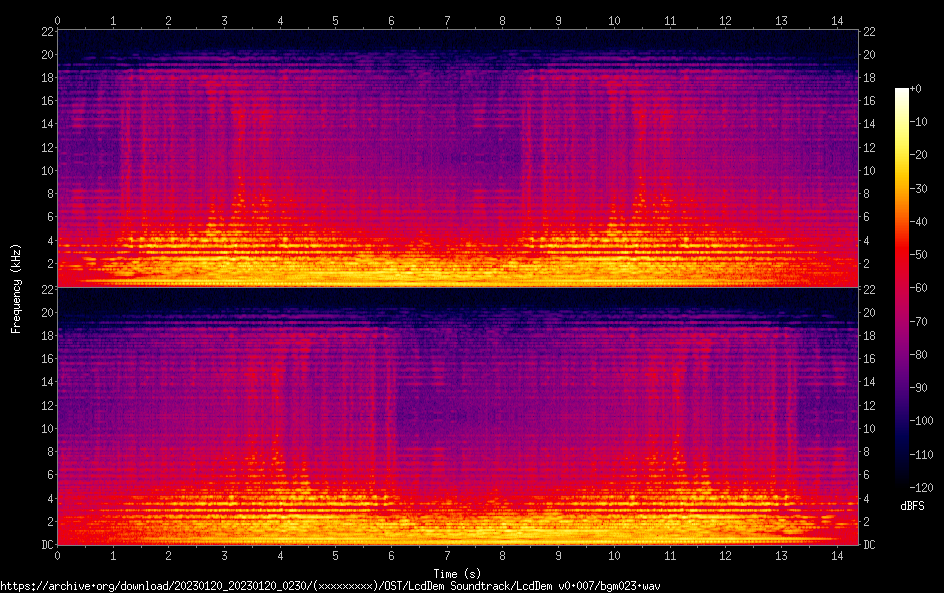This screenshot has width=944, height=593.
Task: Click the center of the upper channel spectrogram
Action: (457, 158)
